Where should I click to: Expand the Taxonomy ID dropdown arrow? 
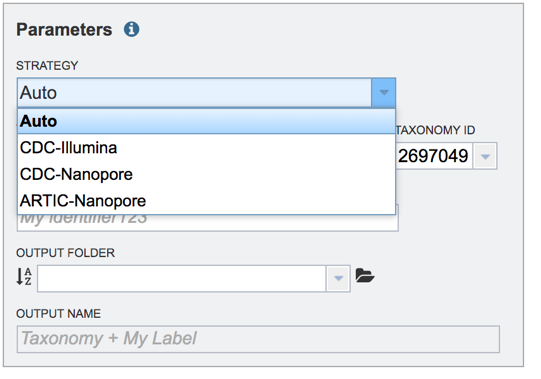(x=485, y=156)
